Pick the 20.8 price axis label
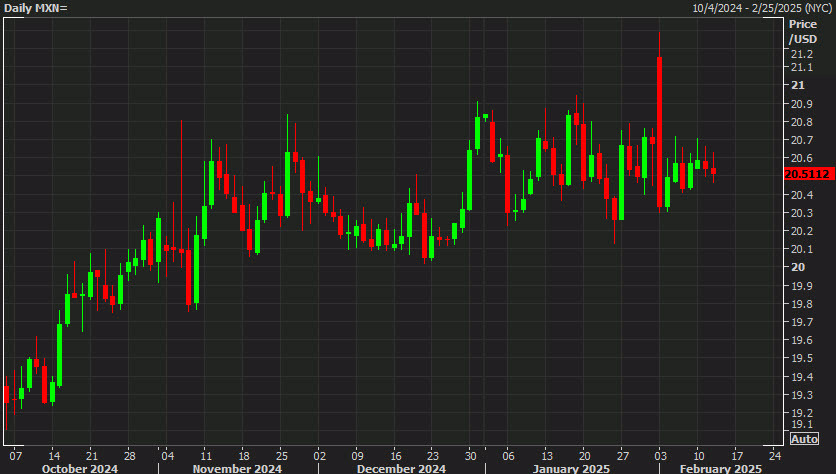Viewport: 836px width, 474px height. (802, 122)
